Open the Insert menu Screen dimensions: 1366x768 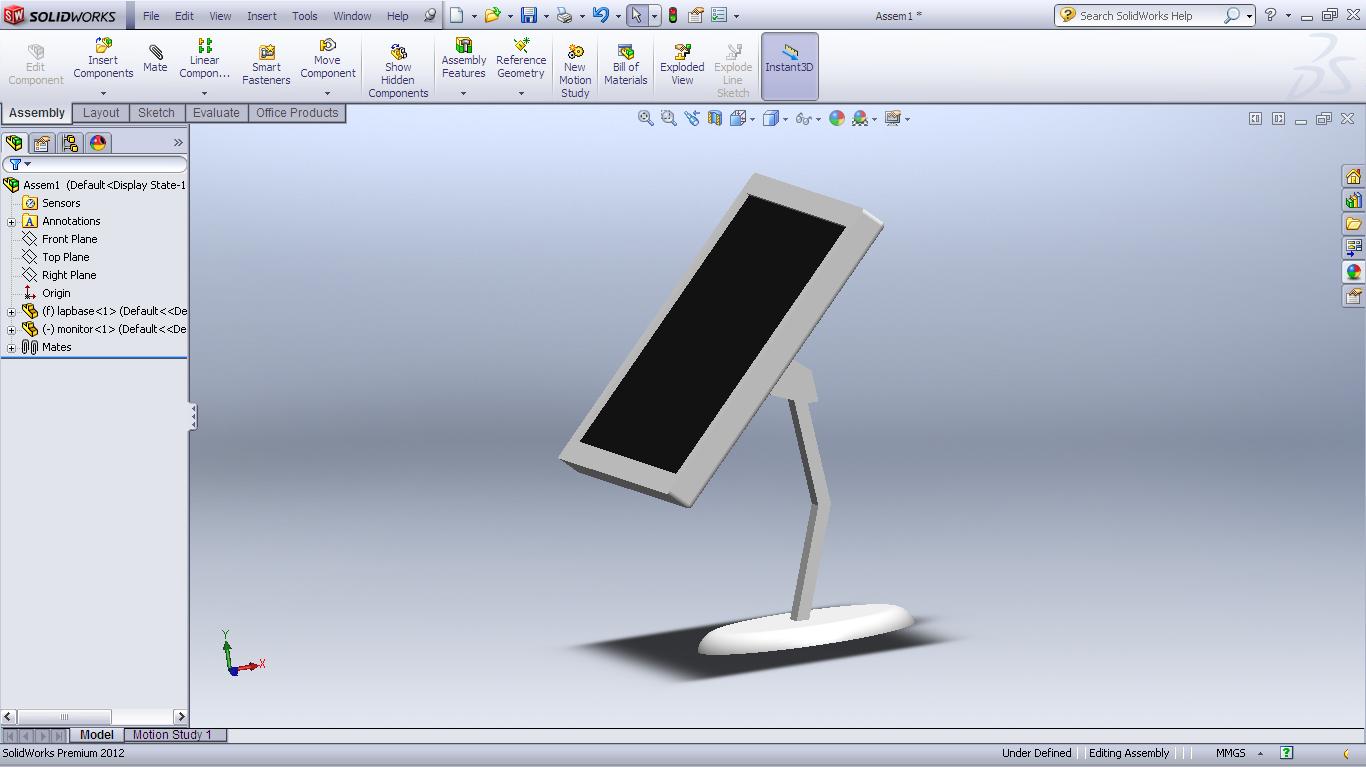262,16
